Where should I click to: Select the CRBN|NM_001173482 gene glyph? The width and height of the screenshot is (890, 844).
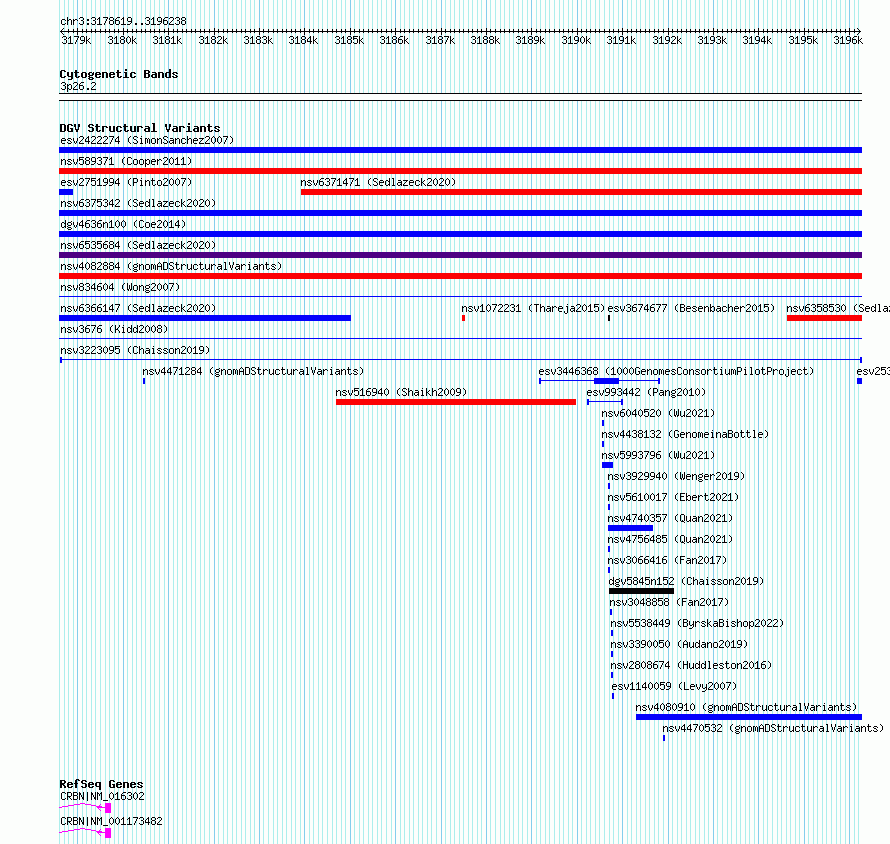click(x=85, y=833)
